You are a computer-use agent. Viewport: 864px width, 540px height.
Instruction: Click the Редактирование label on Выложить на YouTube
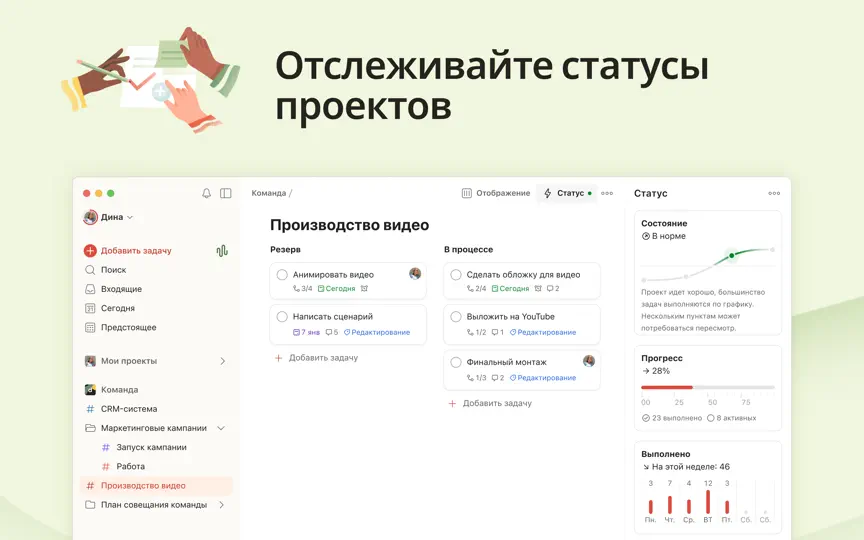click(543, 332)
